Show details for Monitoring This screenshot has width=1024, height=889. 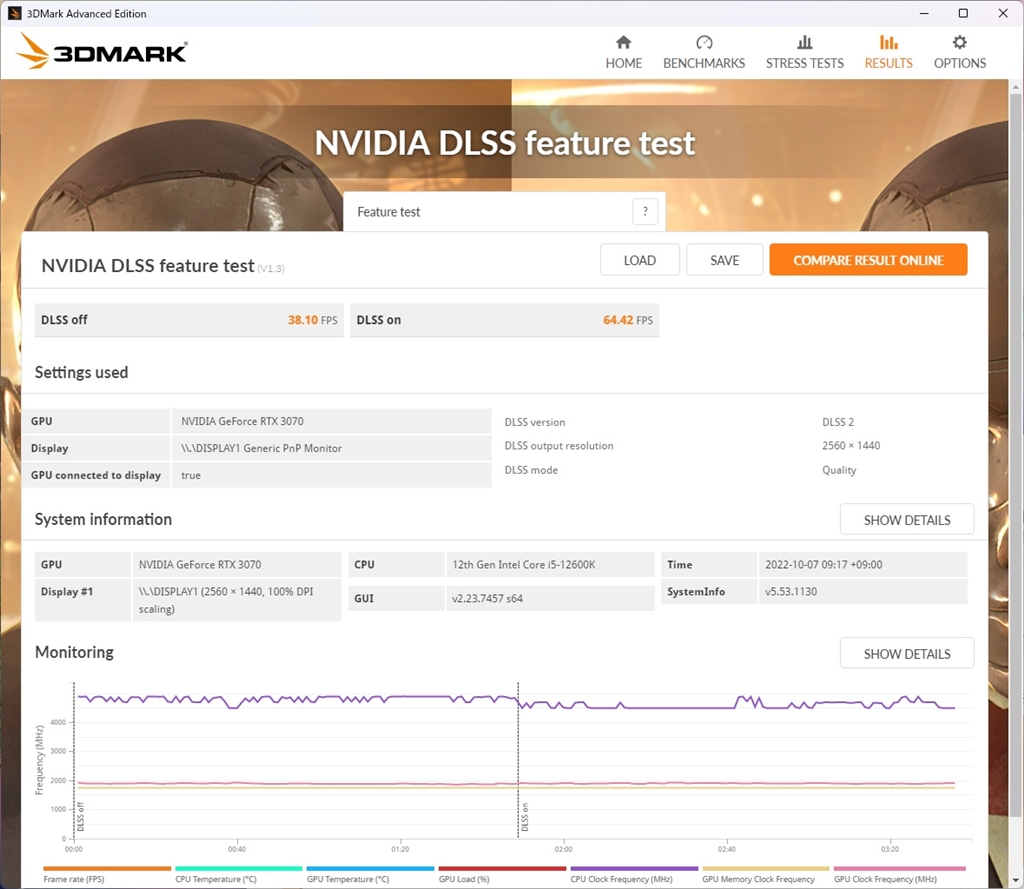[906, 653]
